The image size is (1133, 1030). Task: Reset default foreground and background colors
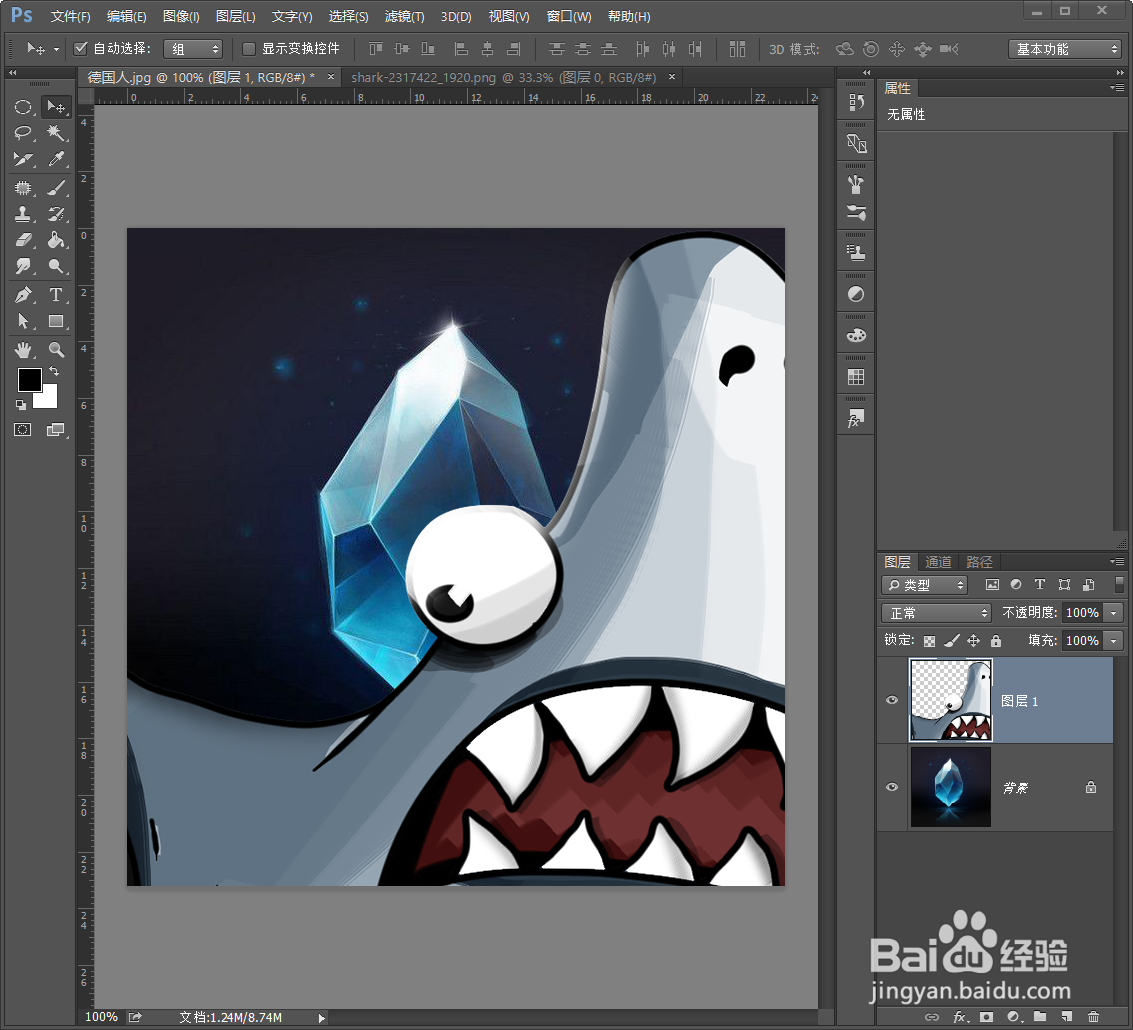tap(21, 405)
